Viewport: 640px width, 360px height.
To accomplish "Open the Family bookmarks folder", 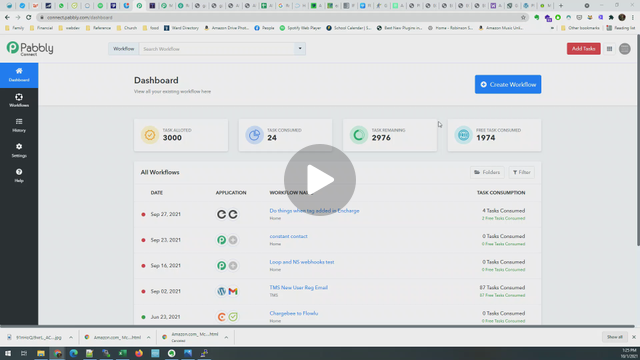I will (14, 28).
